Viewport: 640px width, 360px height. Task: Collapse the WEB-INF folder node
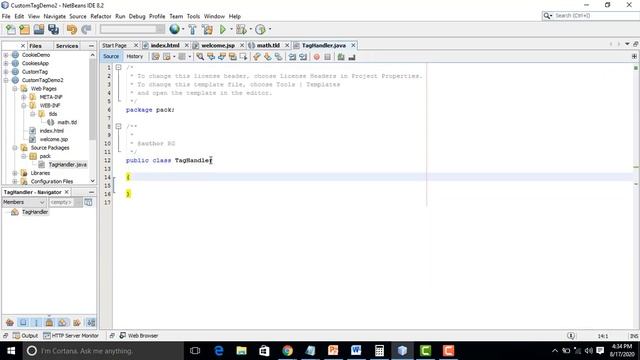point(24,105)
